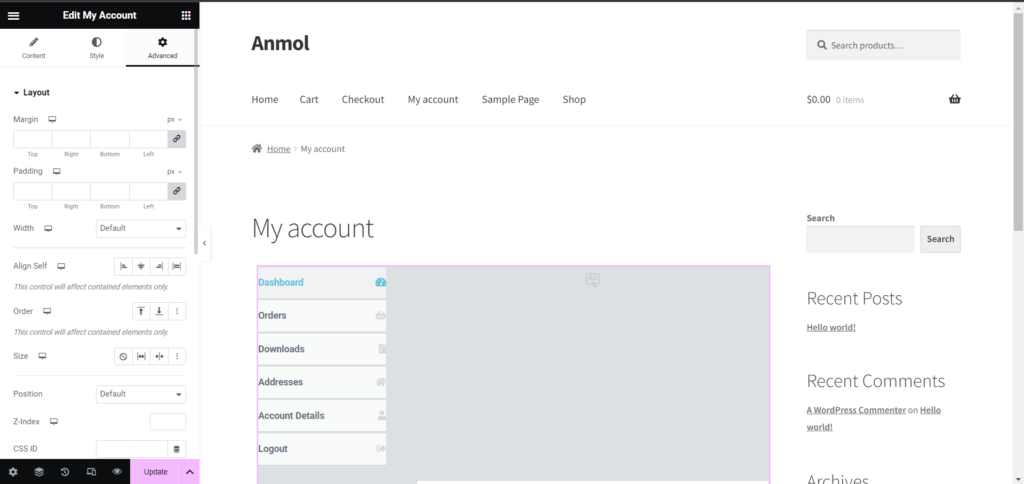Open the Hello world! recent post
The height and width of the screenshot is (484, 1024).
[x=831, y=327]
